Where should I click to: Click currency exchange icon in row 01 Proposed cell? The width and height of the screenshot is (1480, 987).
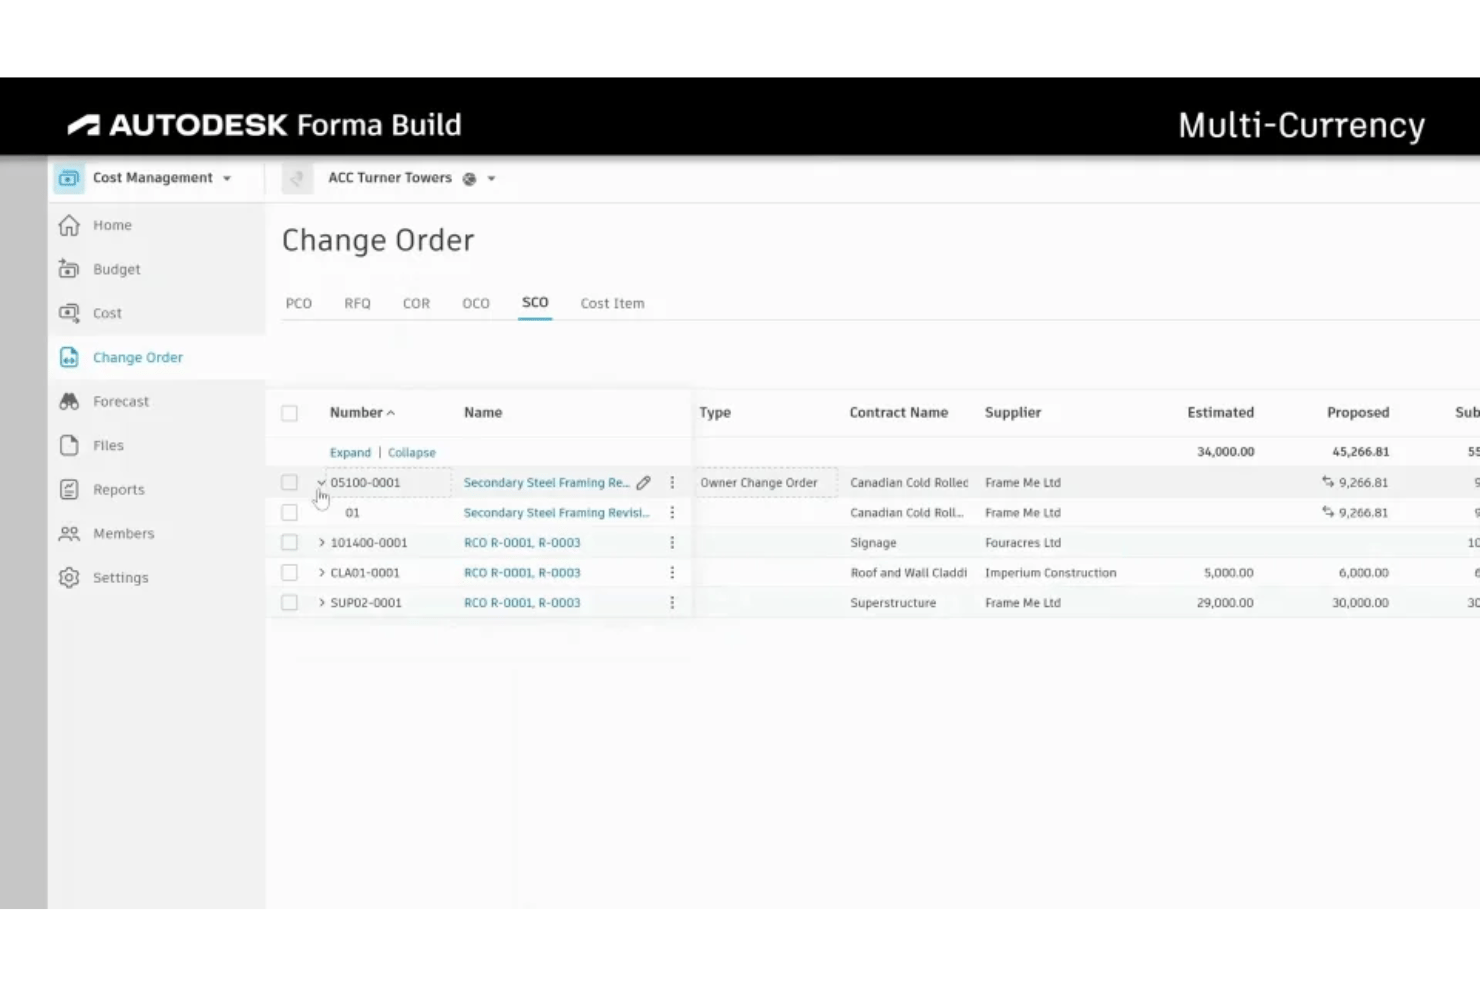tap(1328, 512)
